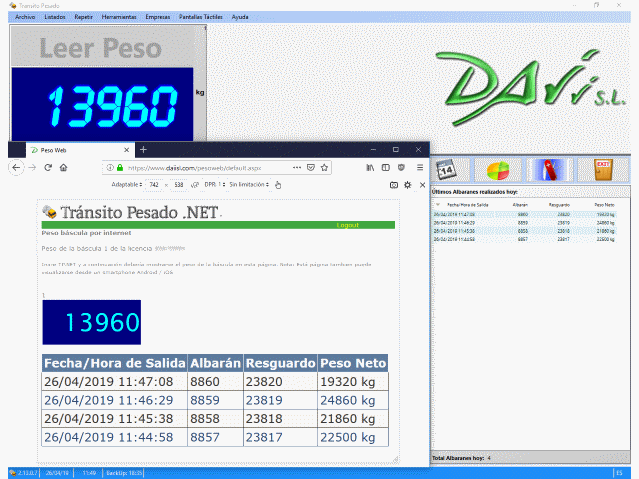639x479 pixels.
Task: Click the viewport height field 538
Action: [178, 185]
